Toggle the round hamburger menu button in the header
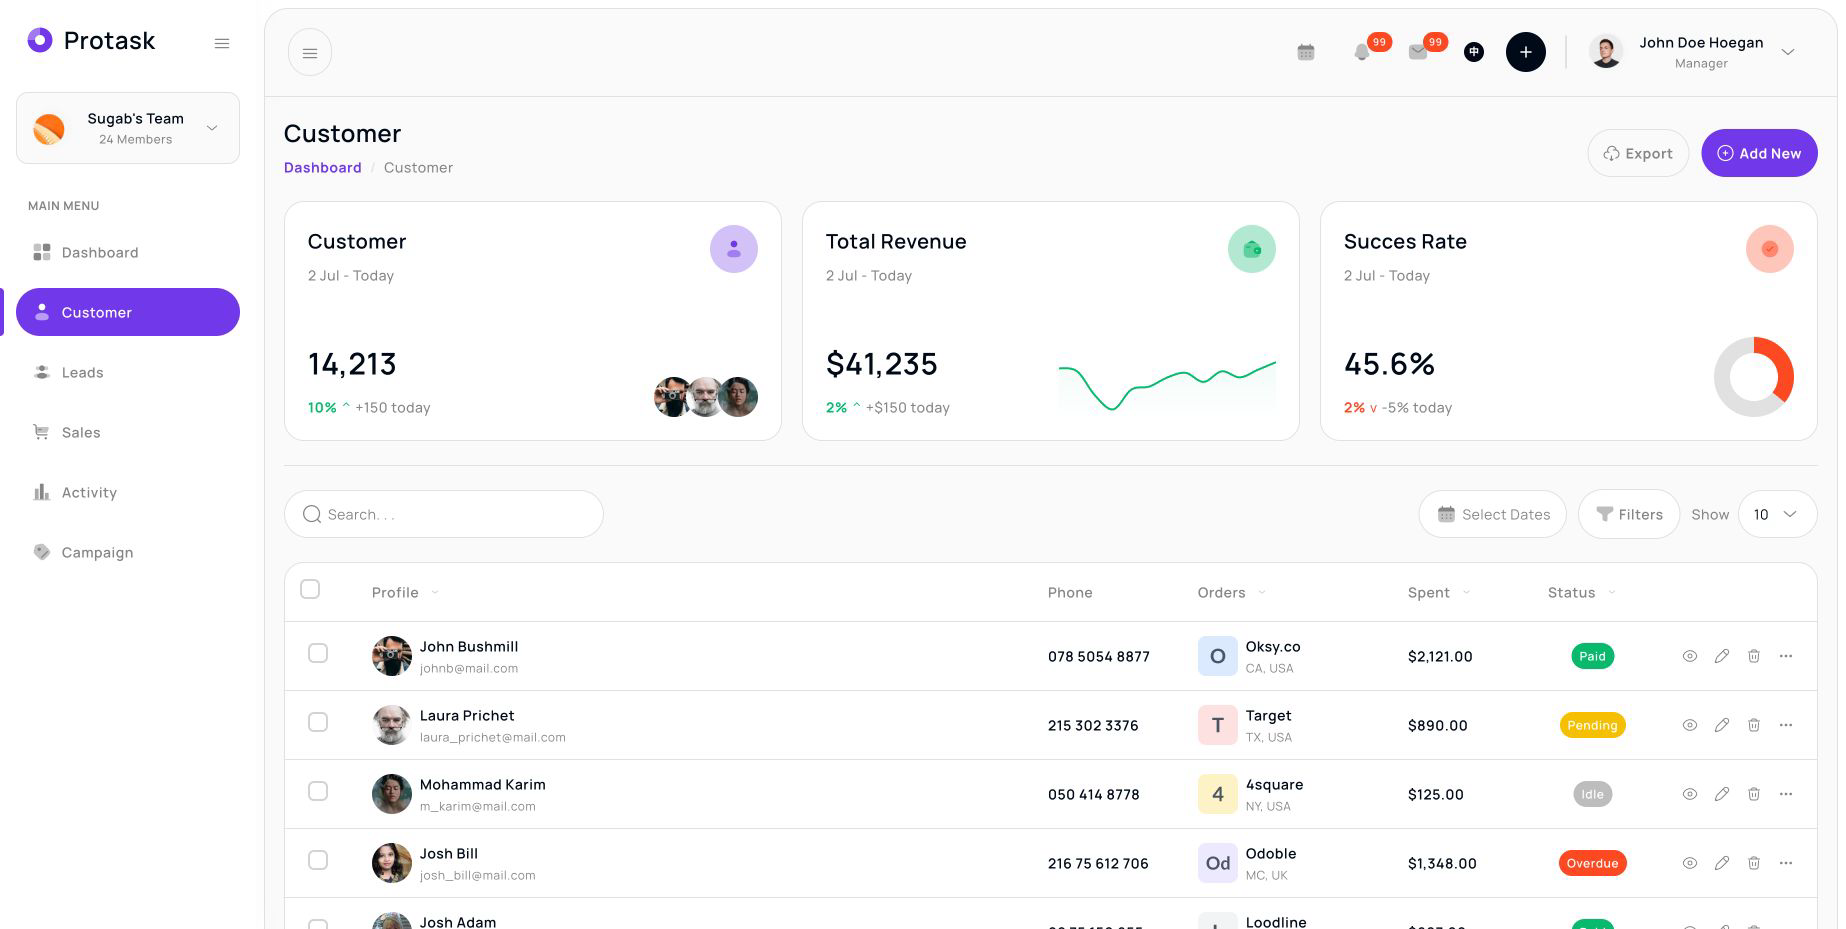 tap(310, 53)
